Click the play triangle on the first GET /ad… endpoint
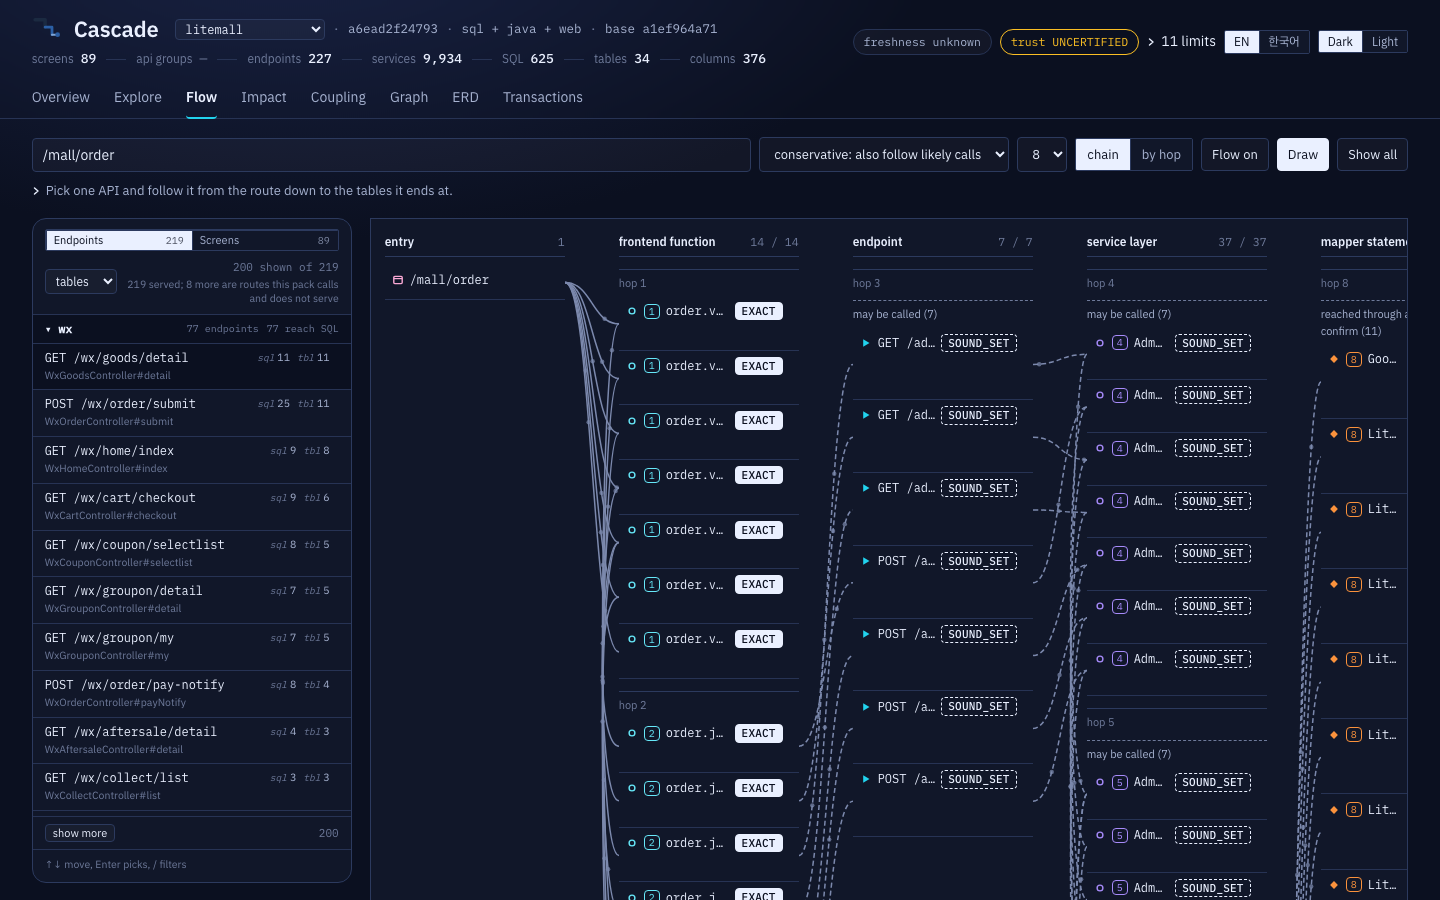 click(x=866, y=343)
